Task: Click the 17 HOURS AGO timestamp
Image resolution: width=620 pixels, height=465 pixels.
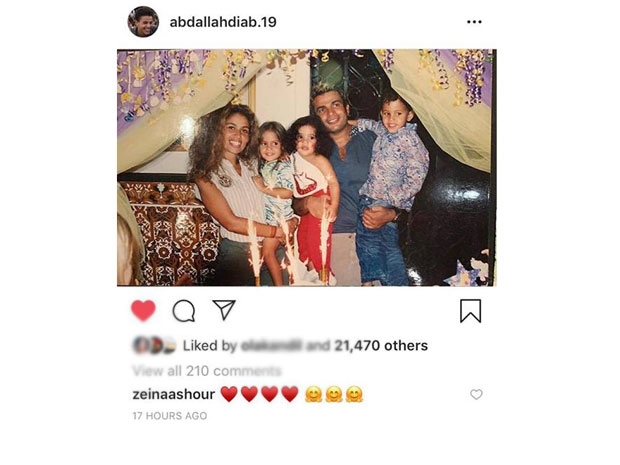Action: (x=170, y=416)
